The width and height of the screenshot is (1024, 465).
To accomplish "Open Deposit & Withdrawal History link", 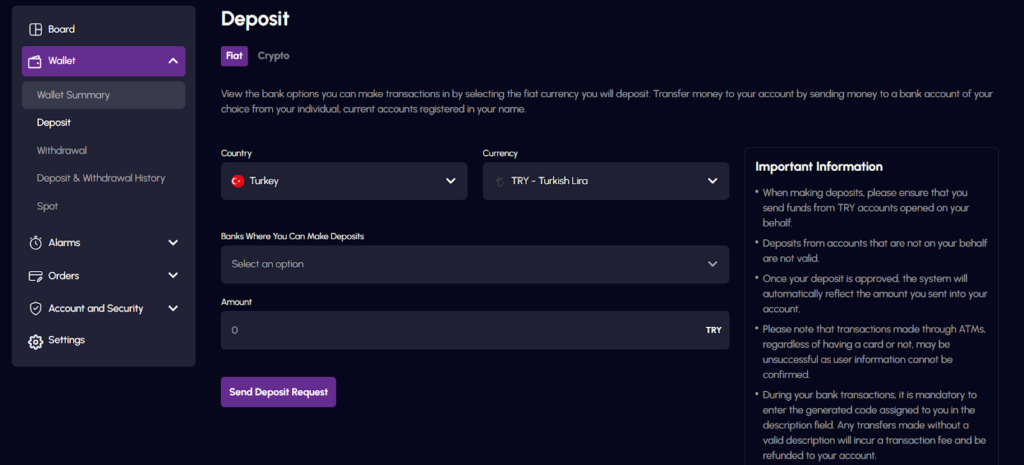I will (101, 178).
